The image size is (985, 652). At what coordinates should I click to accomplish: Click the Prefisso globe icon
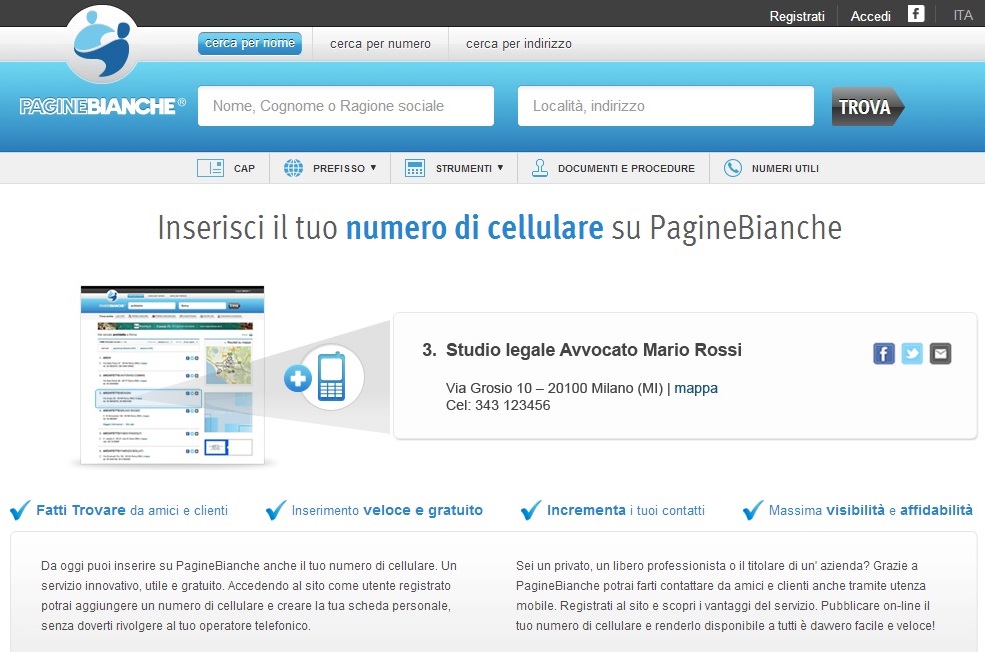coord(293,168)
